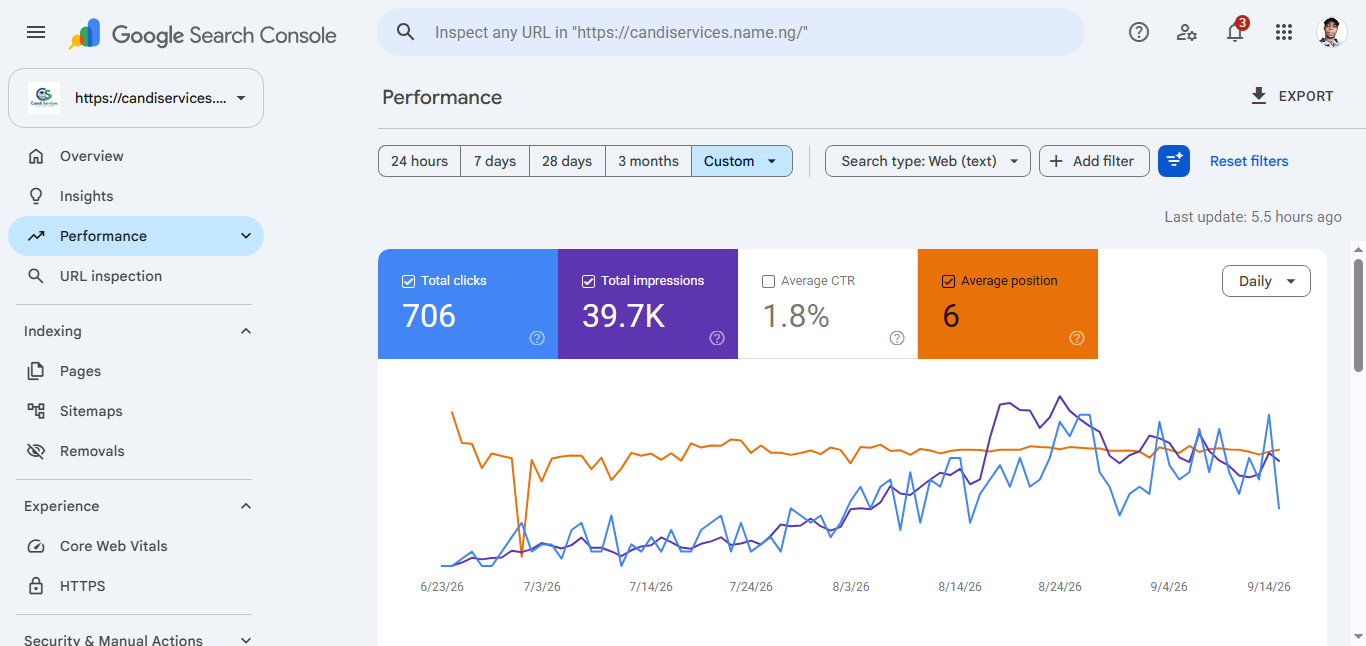Screen dimensions: 1366x646
Task: Click the Core Web Vitals gauge icon
Action: click(36, 546)
